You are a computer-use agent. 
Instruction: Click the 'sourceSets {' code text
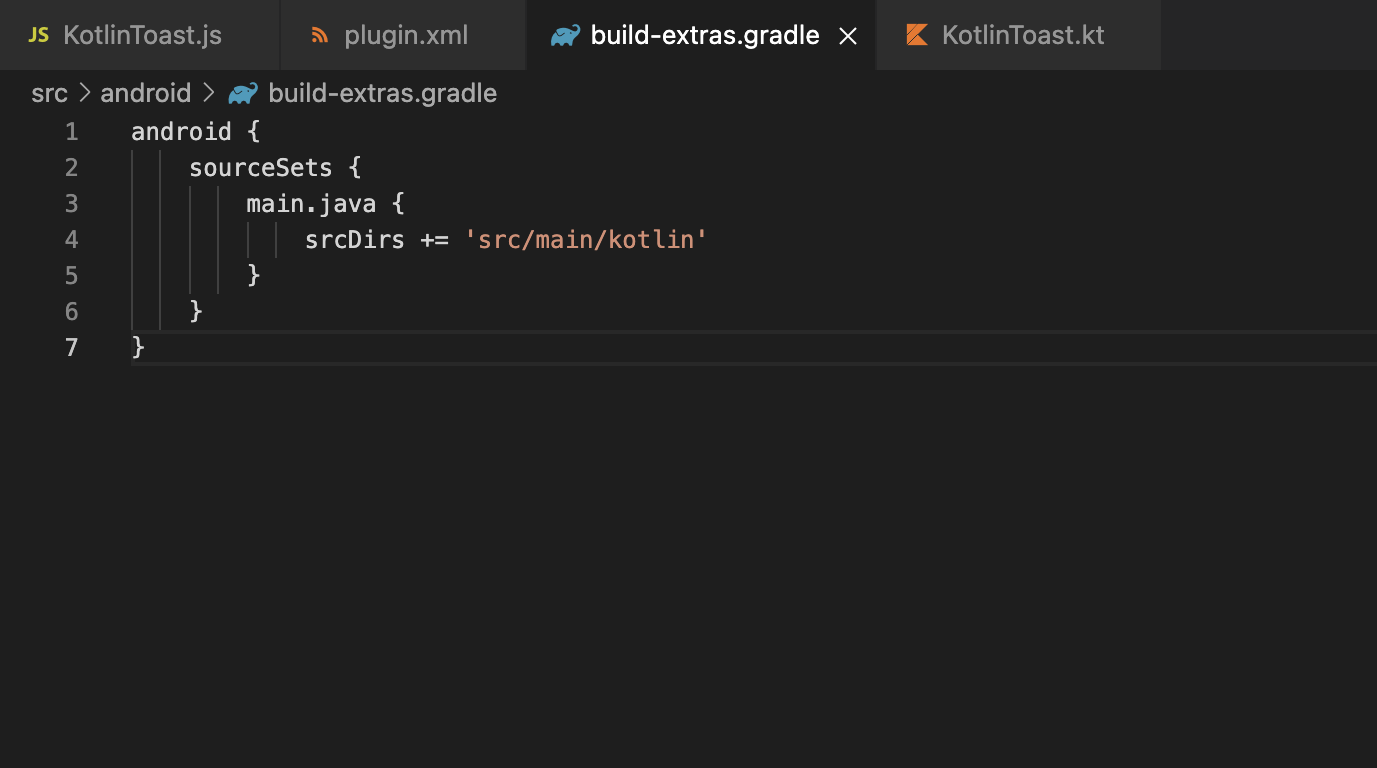275,168
